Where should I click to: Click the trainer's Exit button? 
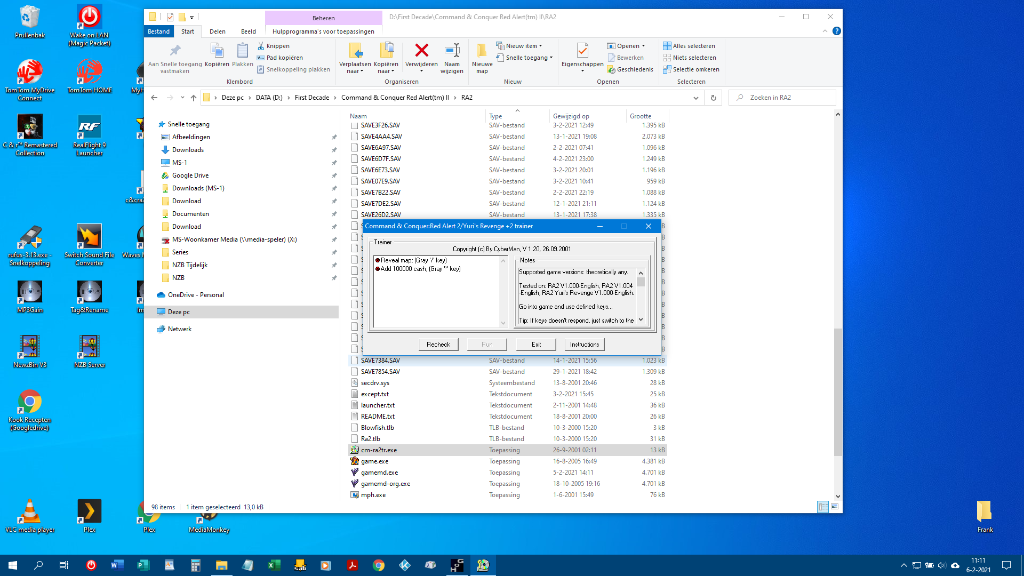pos(536,344)
